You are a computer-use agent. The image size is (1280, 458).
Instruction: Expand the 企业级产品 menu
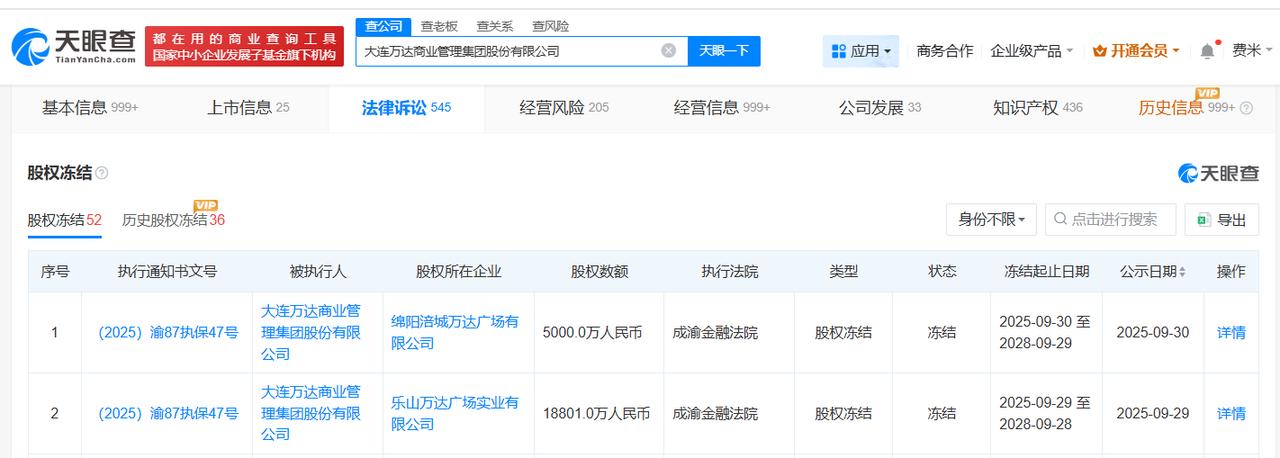point(1031,51)
